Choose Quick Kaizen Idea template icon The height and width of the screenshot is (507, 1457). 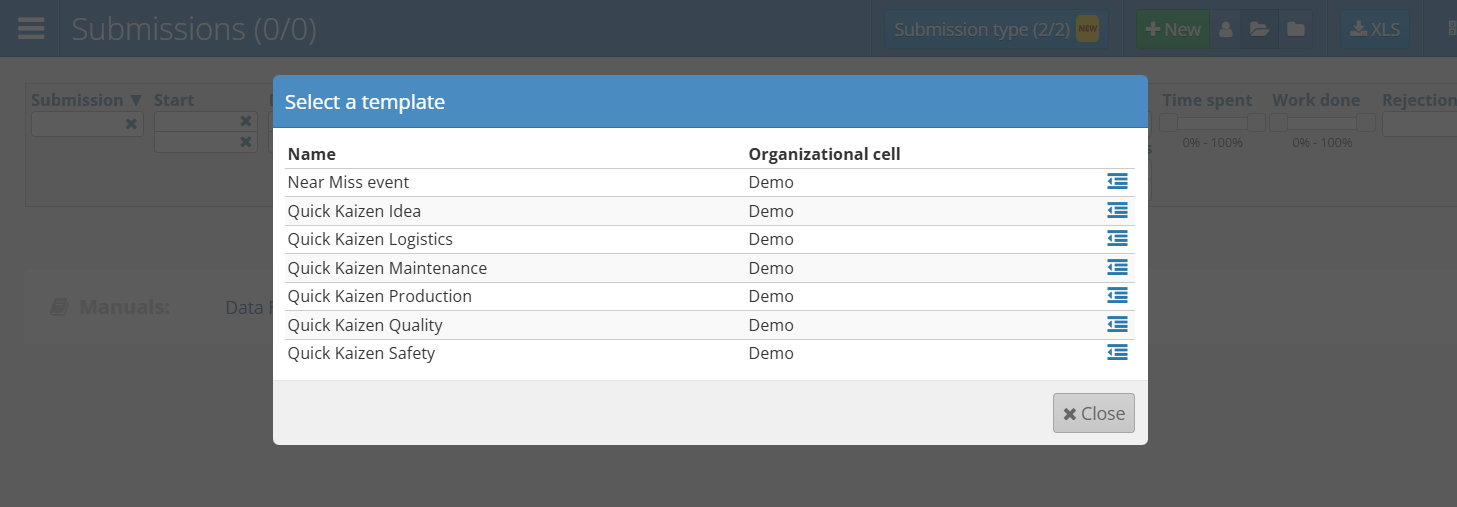click(1117, 211)
